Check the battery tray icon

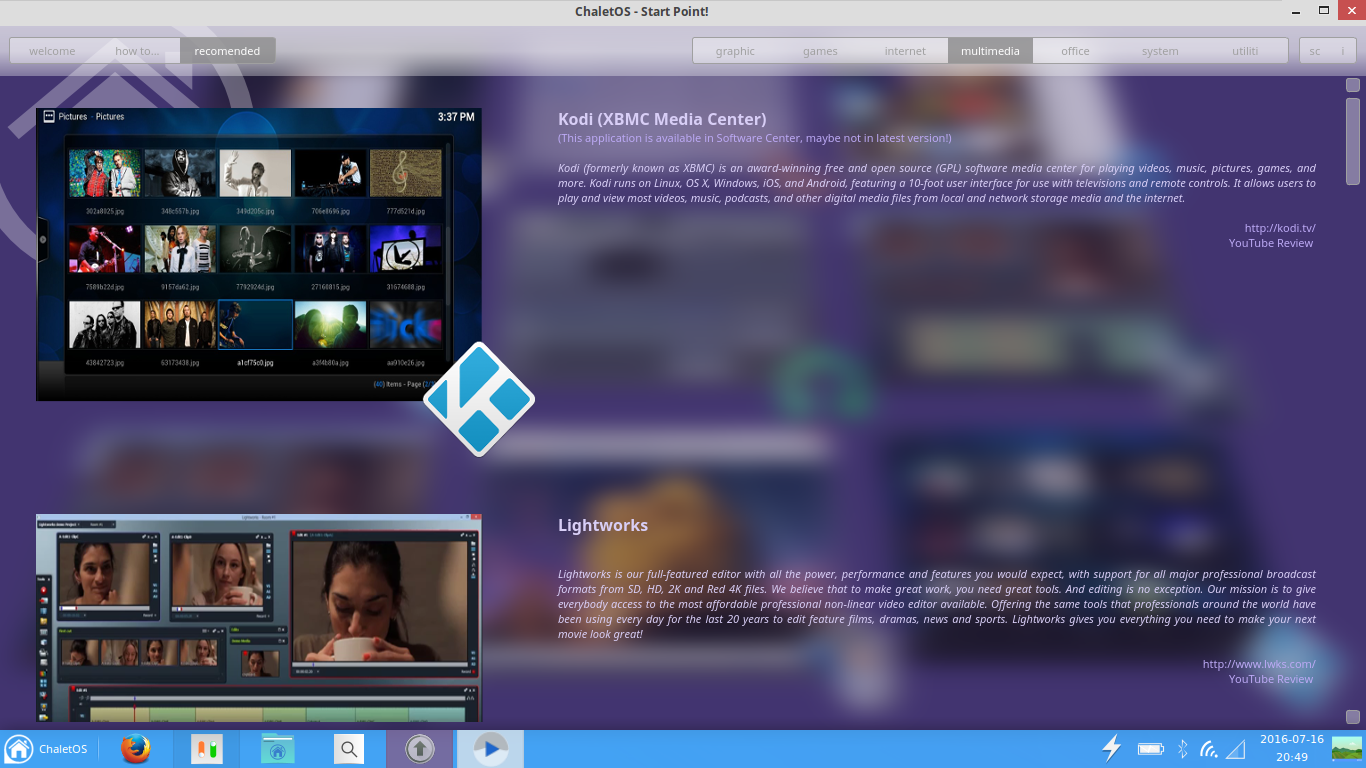(x=1151, y=749)
